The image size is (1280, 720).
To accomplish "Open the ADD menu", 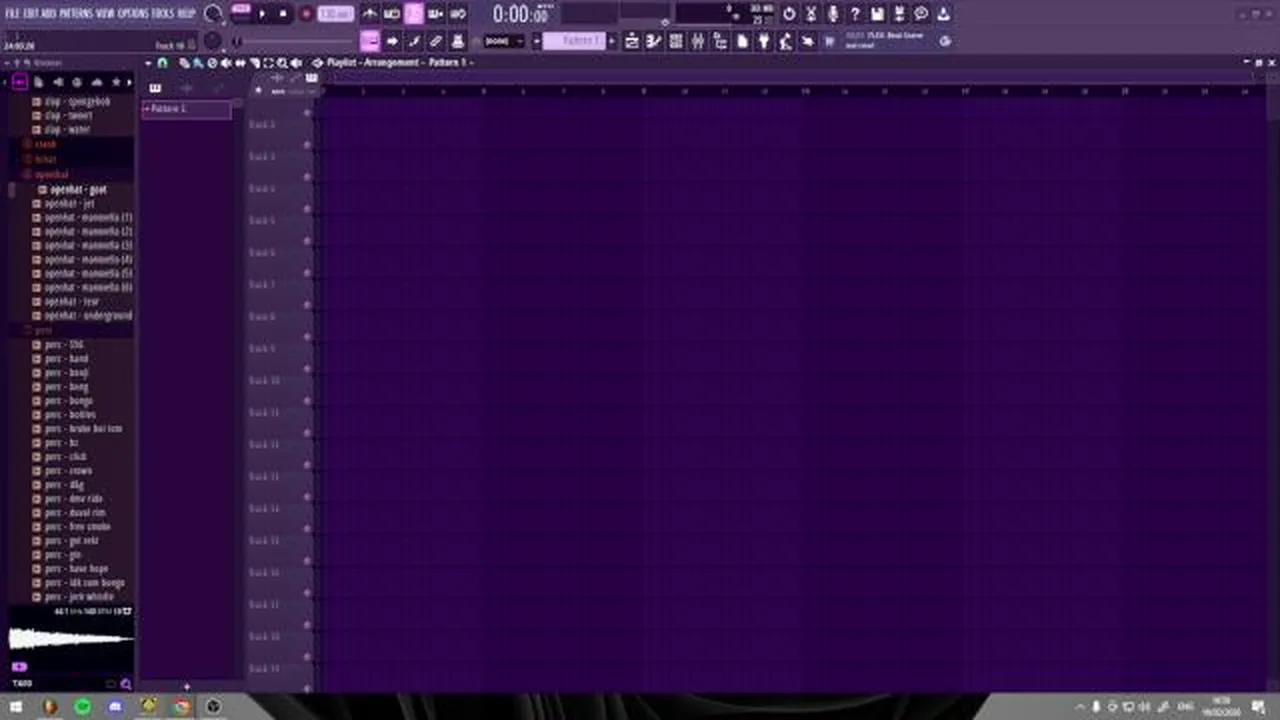I will [x=49, y=14].
